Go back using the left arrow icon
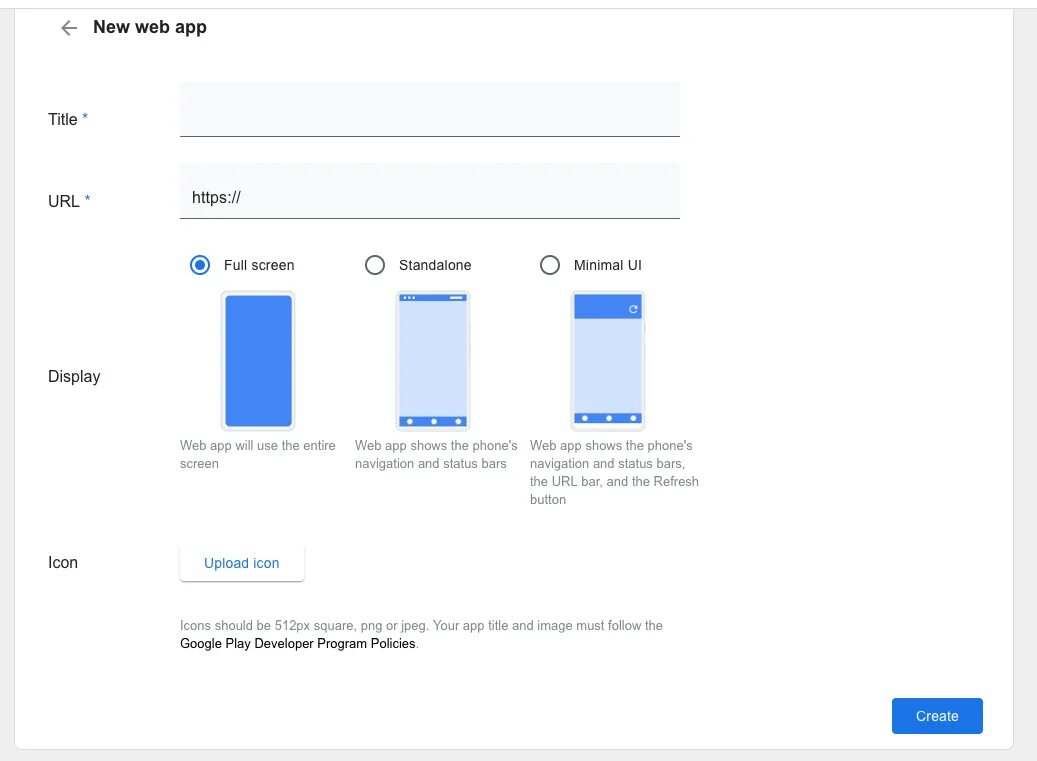The width and height of the screenshot is (1037, 761). (69, 28)
